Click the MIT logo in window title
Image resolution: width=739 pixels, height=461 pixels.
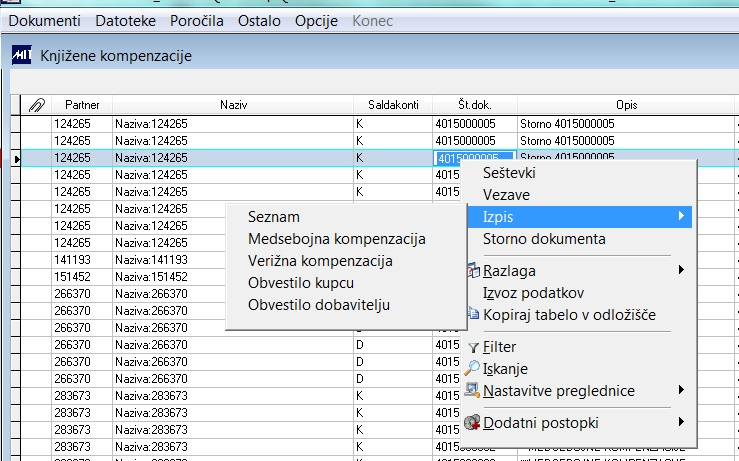click(22, 55)
